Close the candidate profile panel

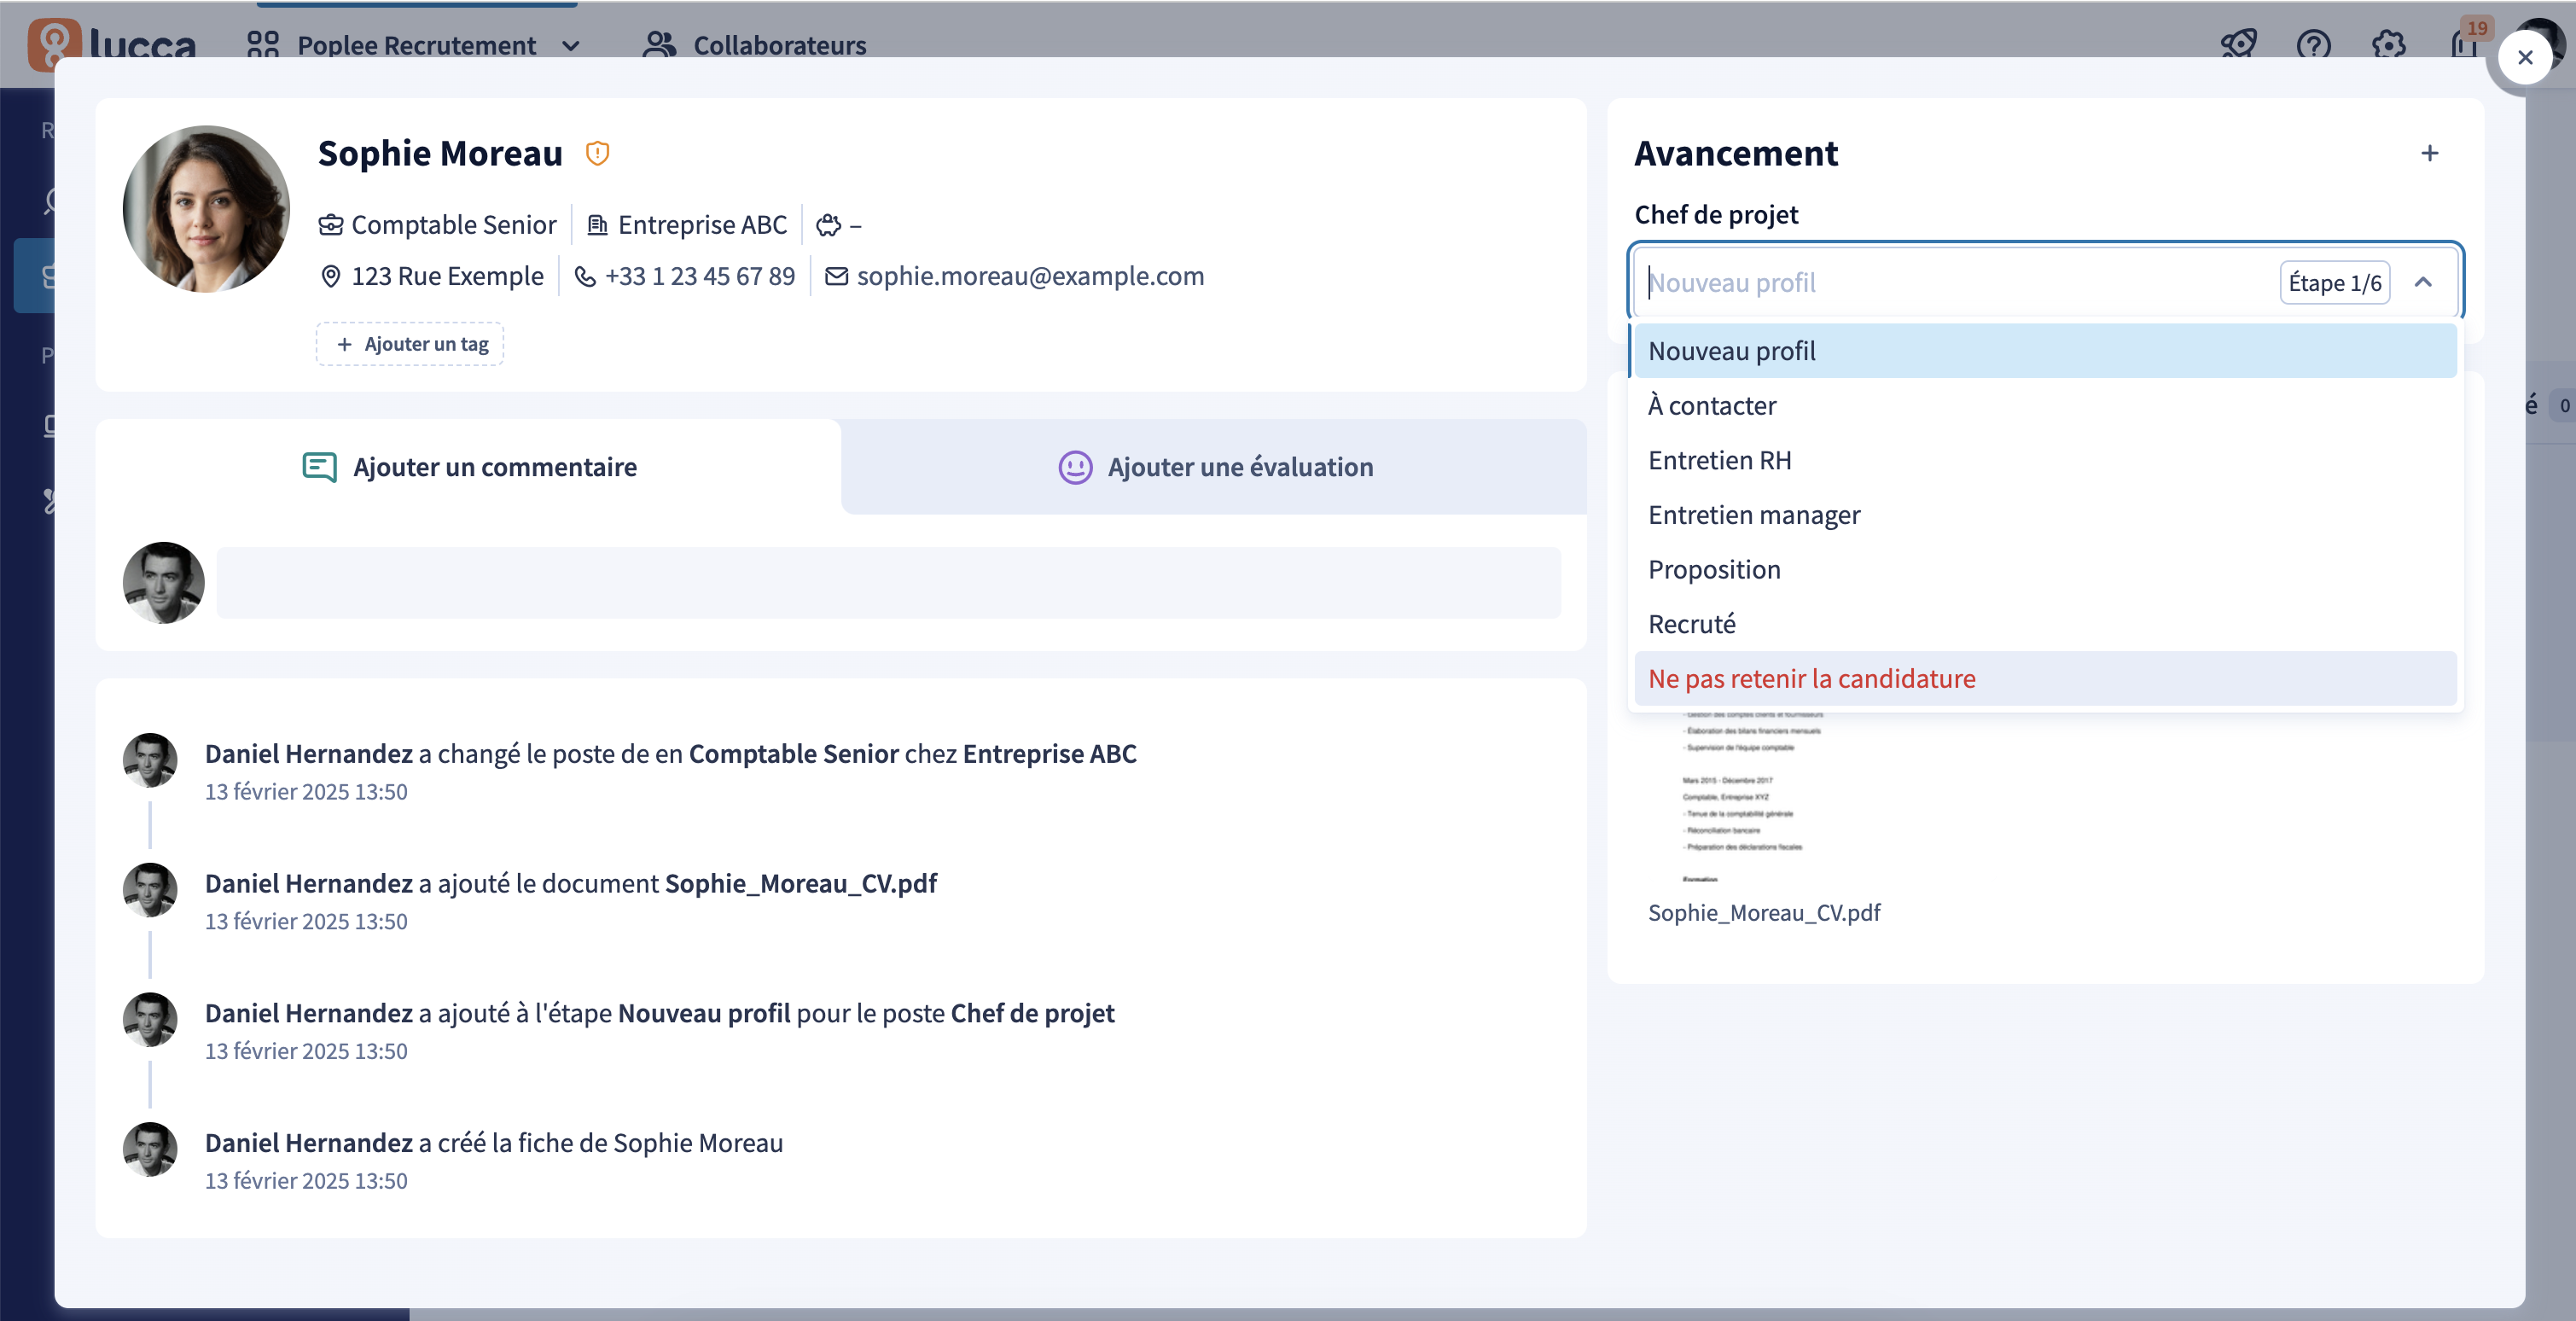2525,57
